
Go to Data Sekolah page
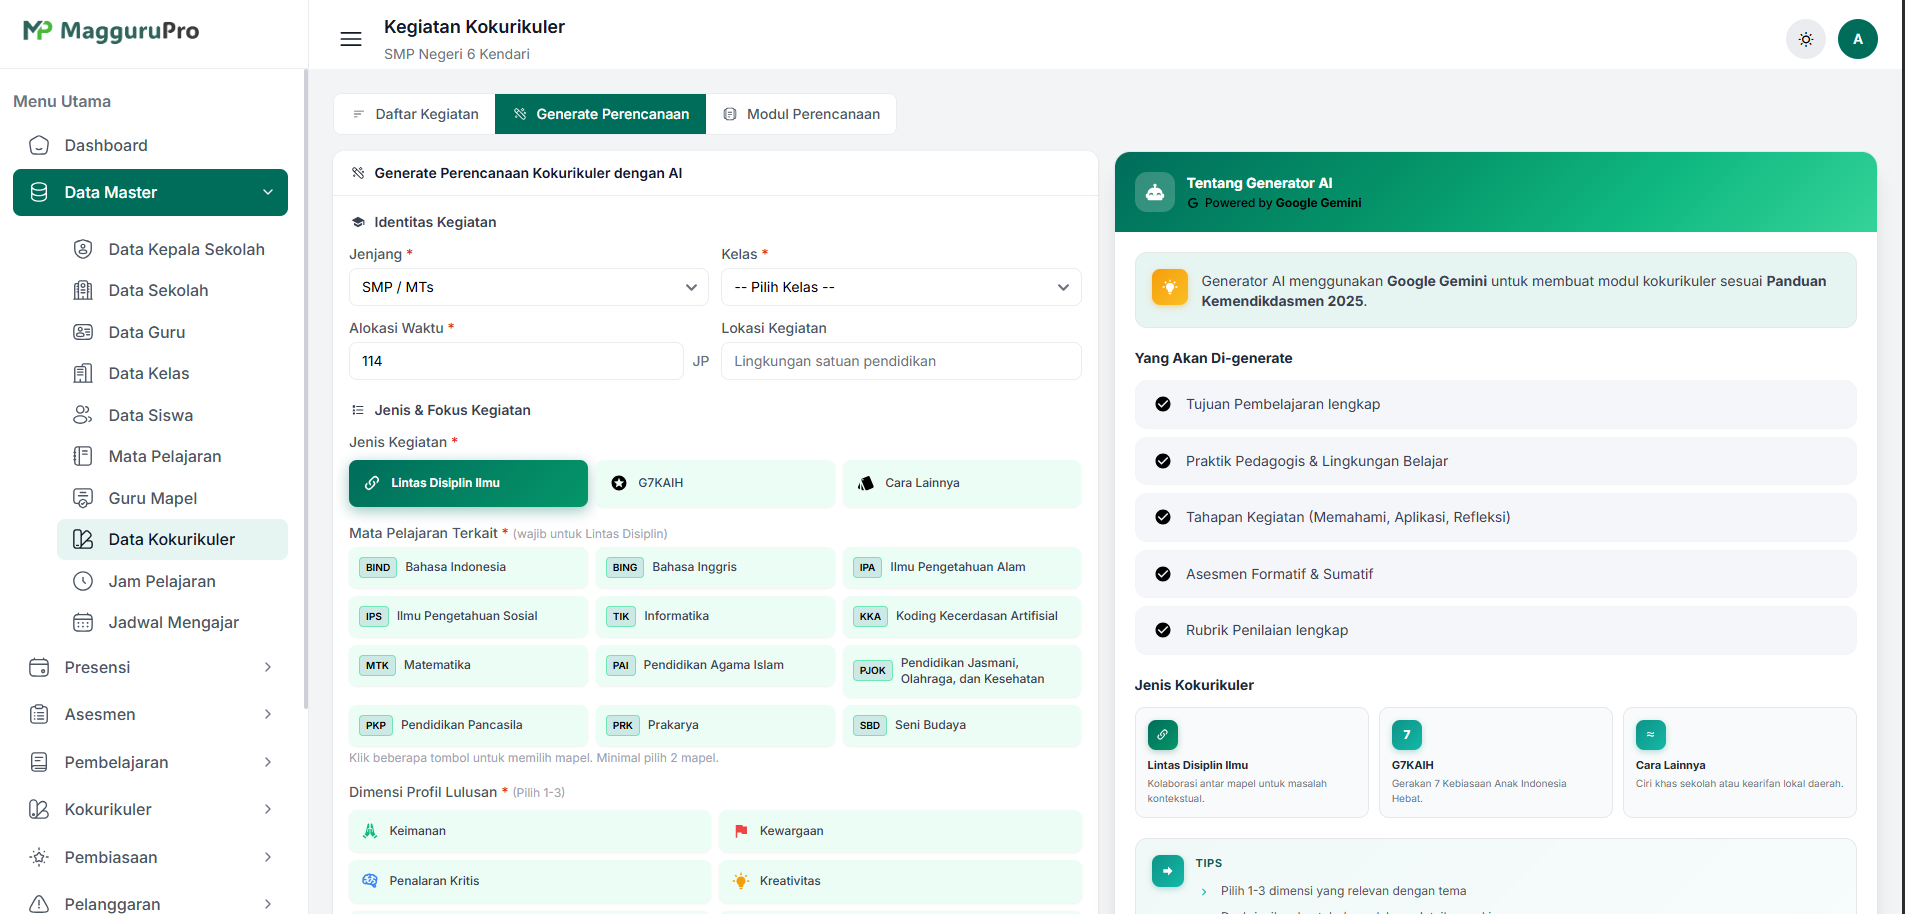coord(172,290)
